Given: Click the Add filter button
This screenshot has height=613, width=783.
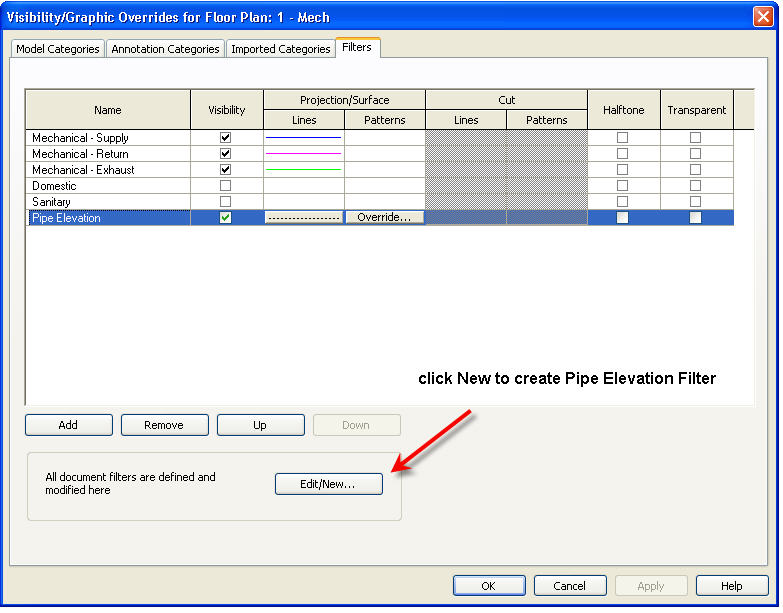Looking at the screenshot, I should (68, 425).
